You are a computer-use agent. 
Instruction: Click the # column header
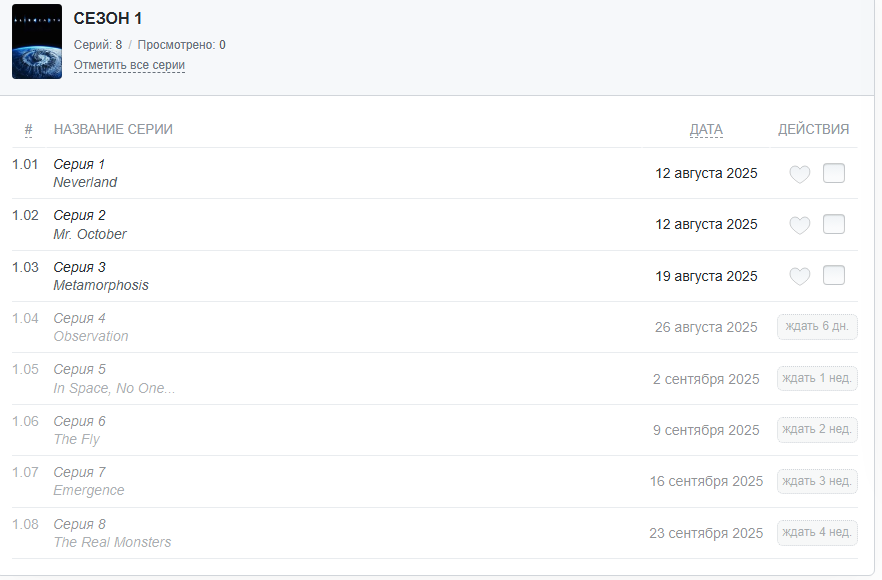coord(28,129)
